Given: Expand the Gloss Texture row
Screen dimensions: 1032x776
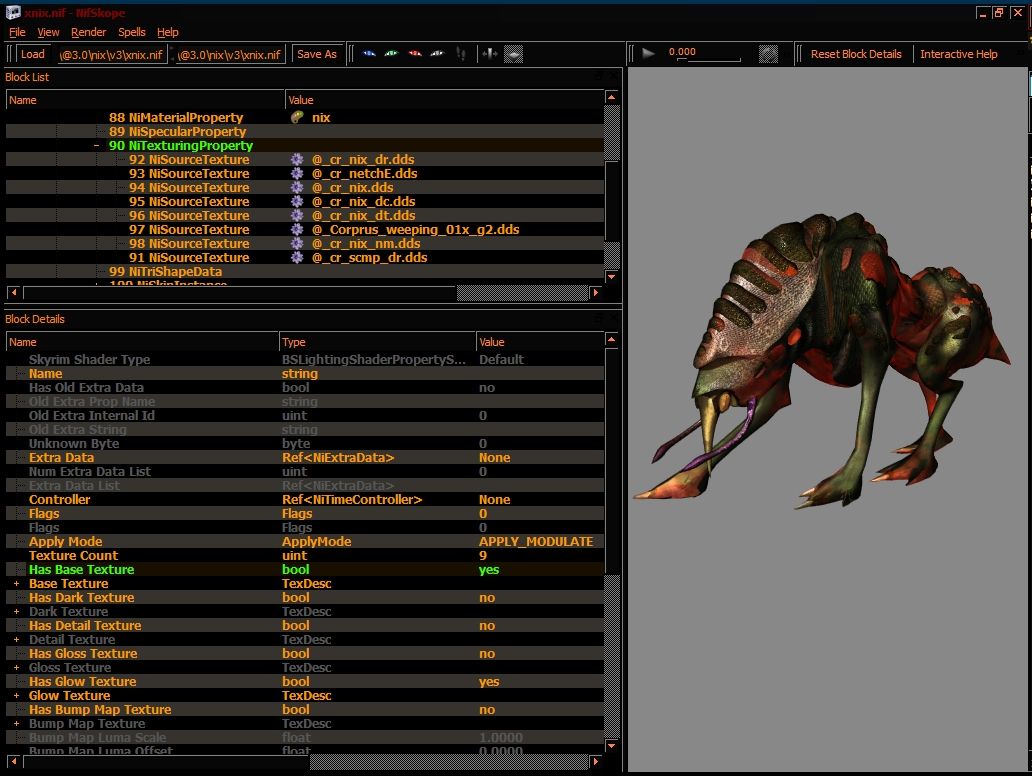Looking at the screenshot, I should click(16, 667).
